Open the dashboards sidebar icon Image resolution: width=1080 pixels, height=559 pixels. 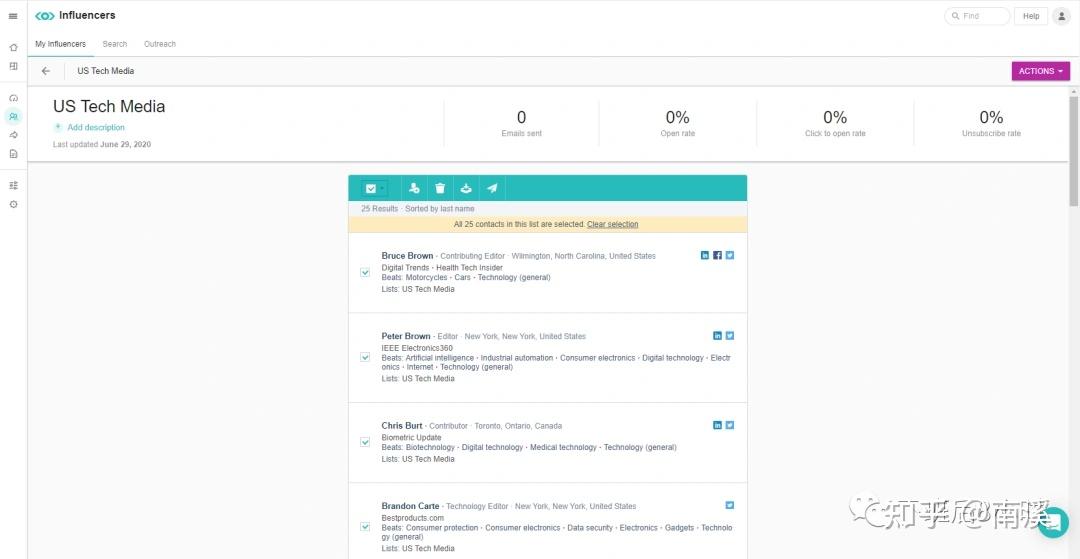point(13,66)
